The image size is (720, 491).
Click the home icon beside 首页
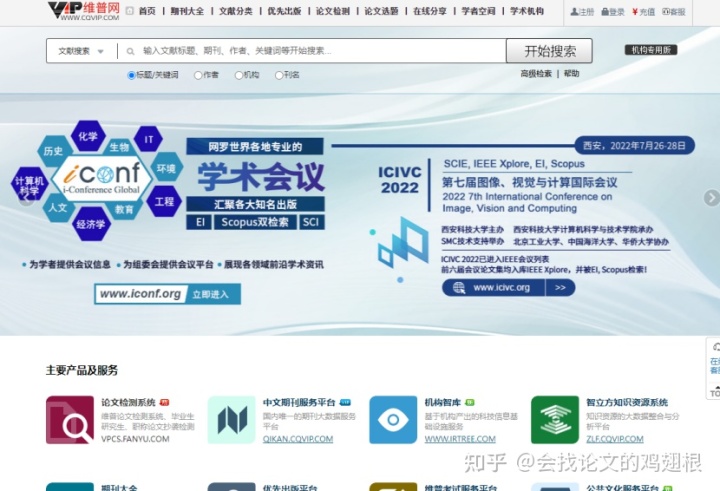[x=129, y=11]
